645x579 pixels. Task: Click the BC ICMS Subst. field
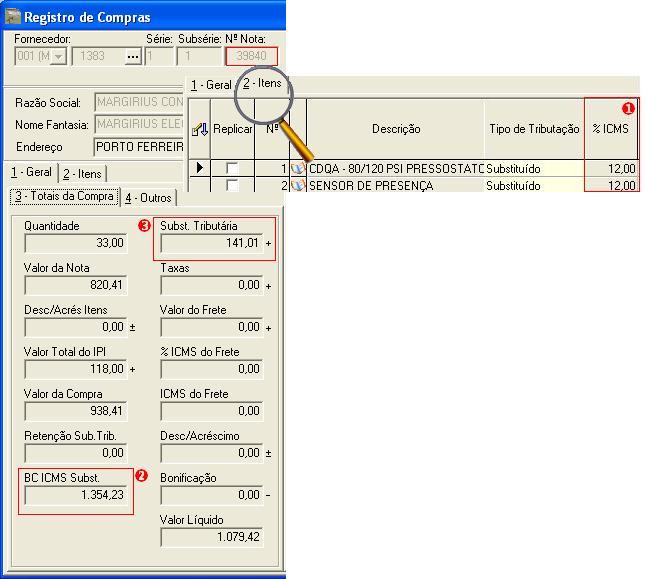75,495
